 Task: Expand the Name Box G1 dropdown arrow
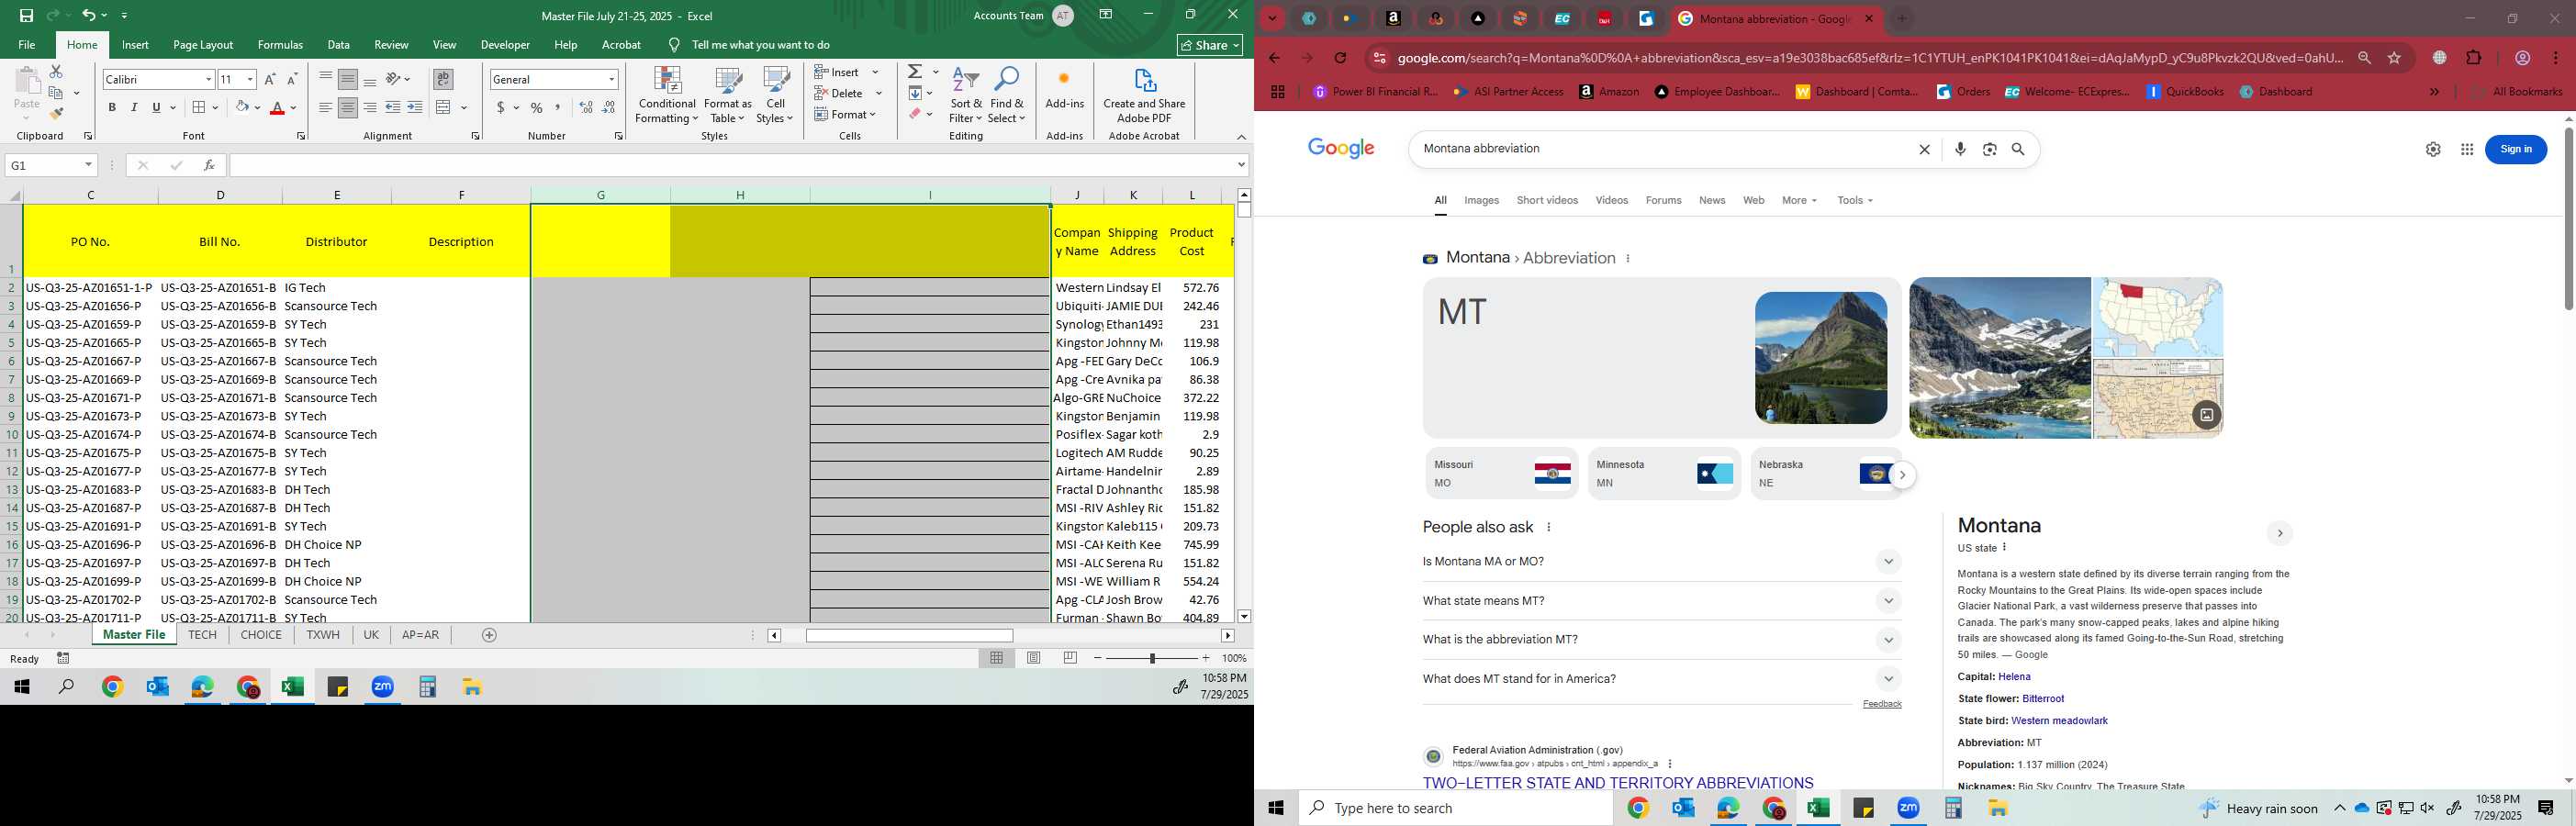pyautogui.click(x=89, y=165)
